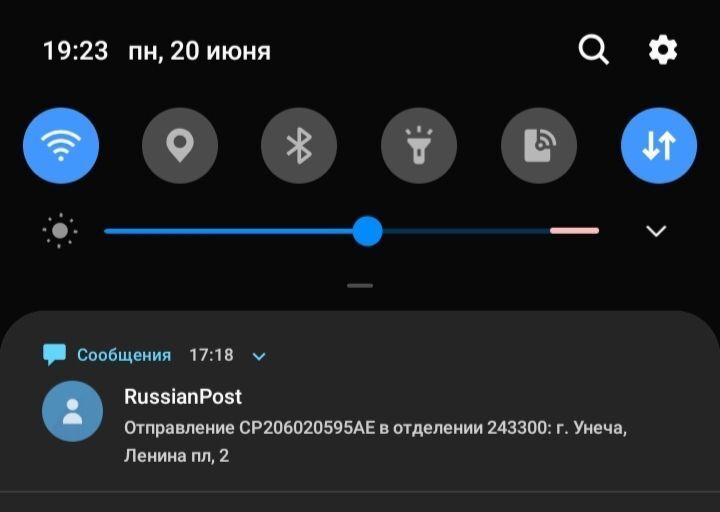
Task: Turn off the Wi-Fi quick toggle
Action: (x=61, y=146)
